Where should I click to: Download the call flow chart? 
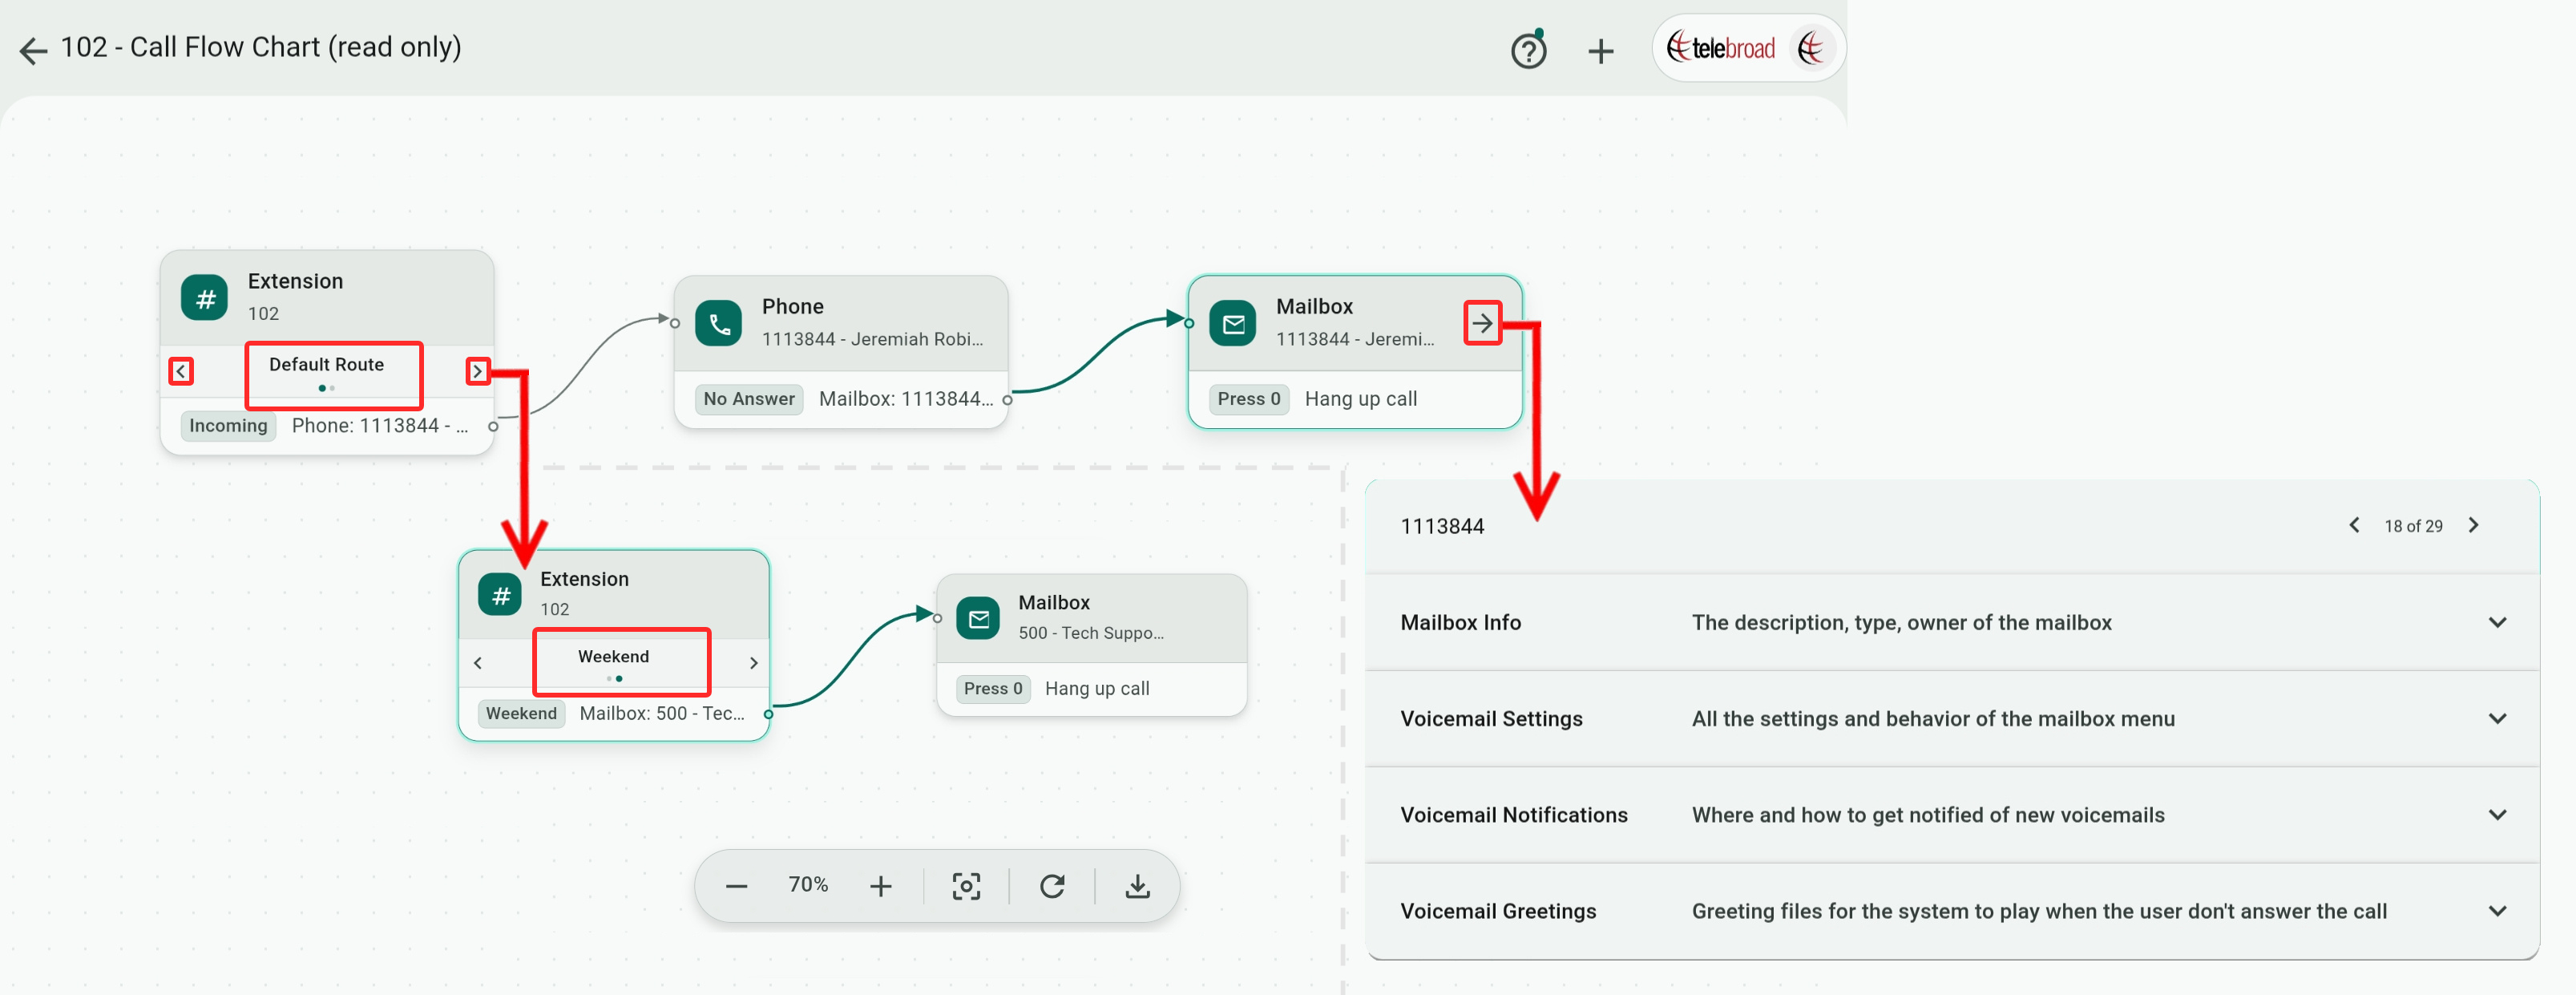(x=1137, y=886)
